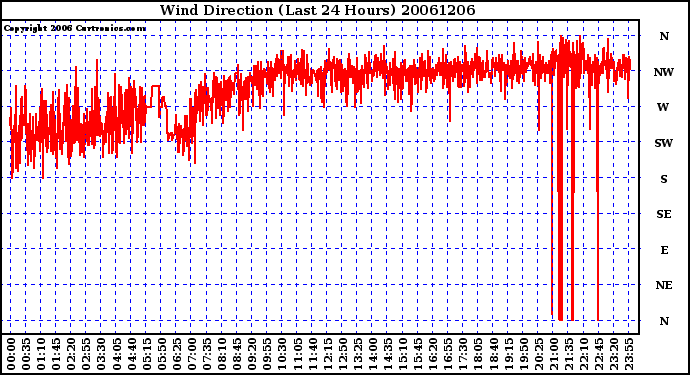Click the 04:05 time axis label

click(116, 354)
